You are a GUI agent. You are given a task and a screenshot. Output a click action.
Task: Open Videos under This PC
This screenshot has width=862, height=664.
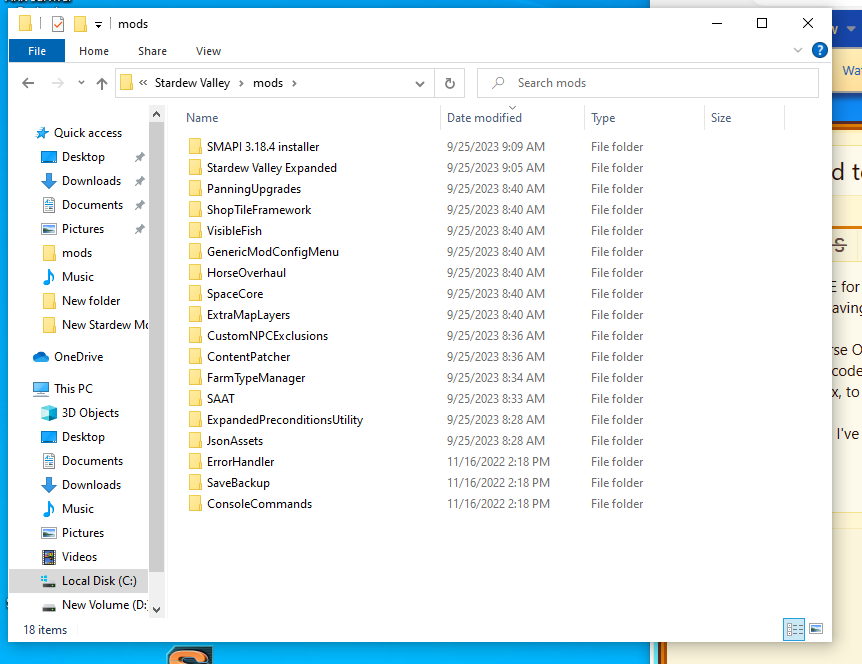pos(79,557)
